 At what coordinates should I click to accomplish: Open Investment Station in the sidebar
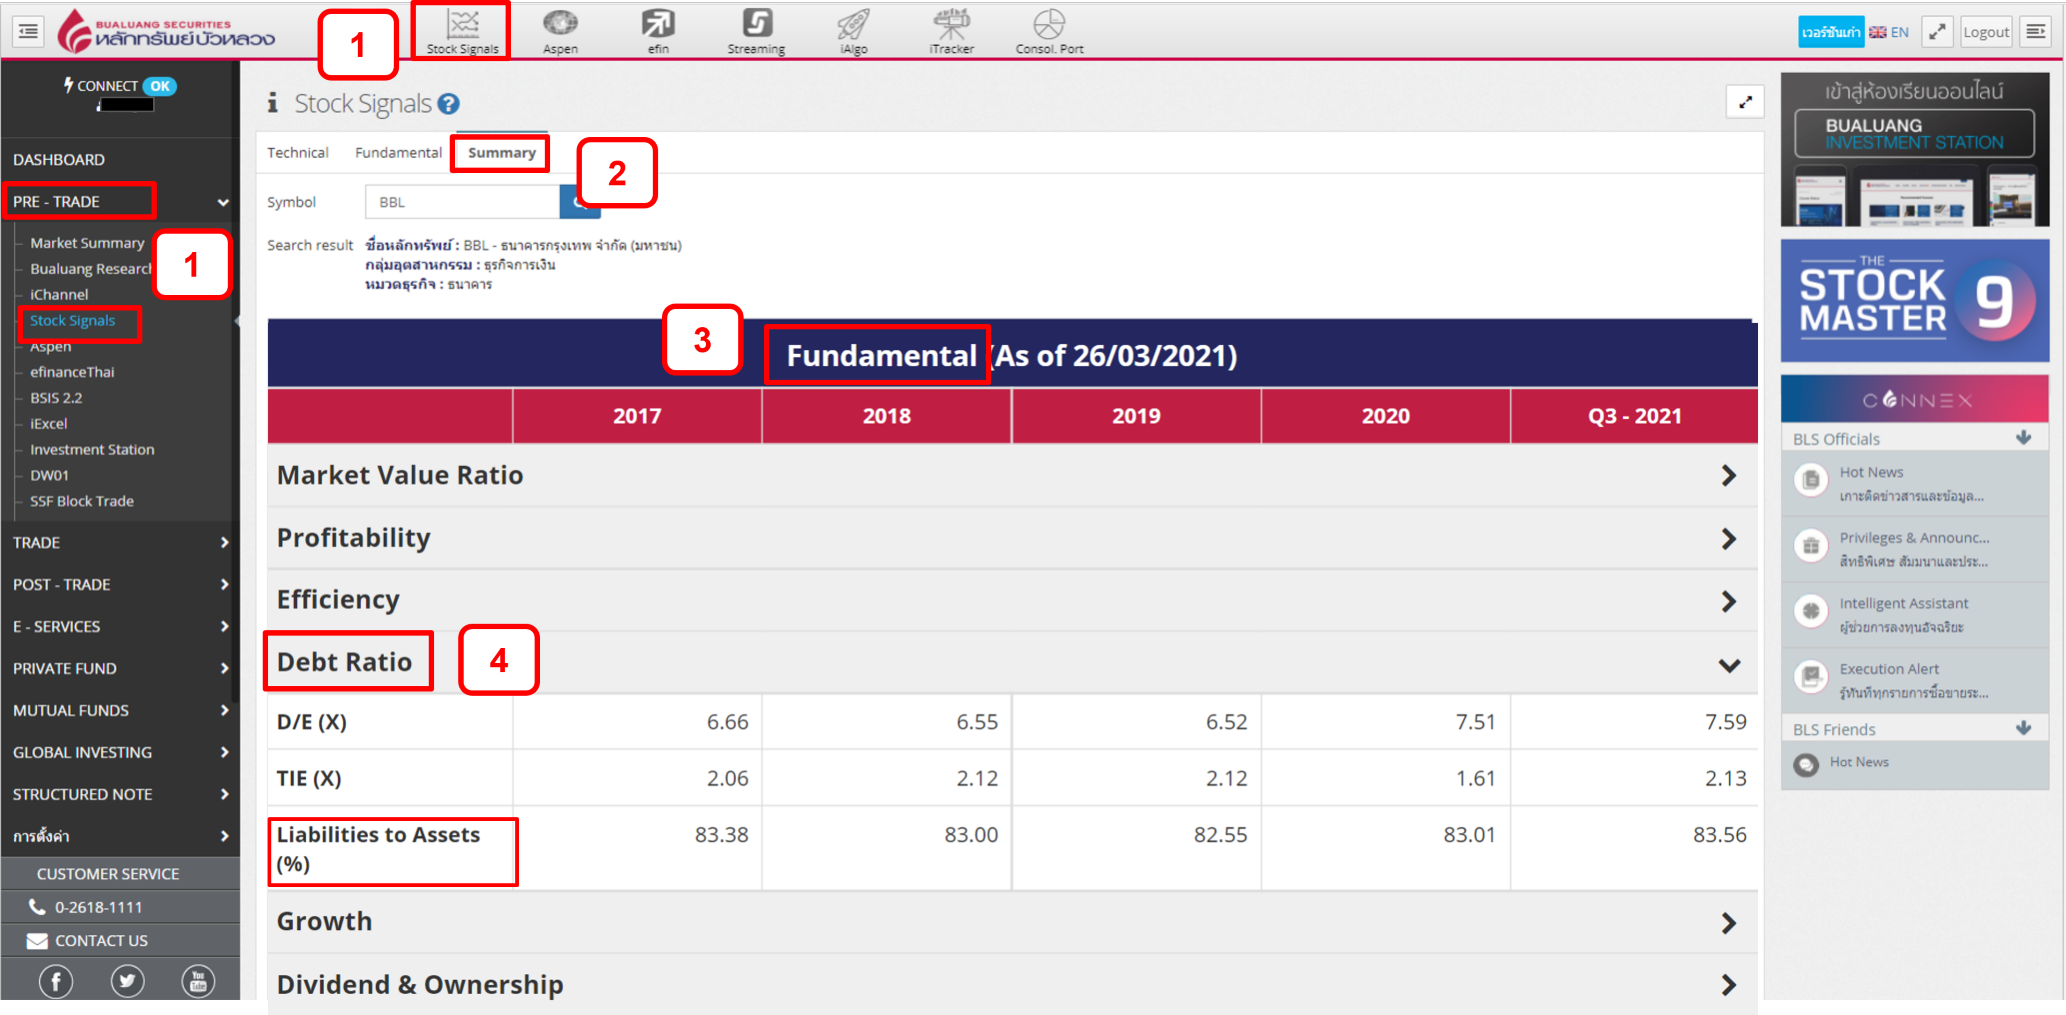[x=92, y=450]
